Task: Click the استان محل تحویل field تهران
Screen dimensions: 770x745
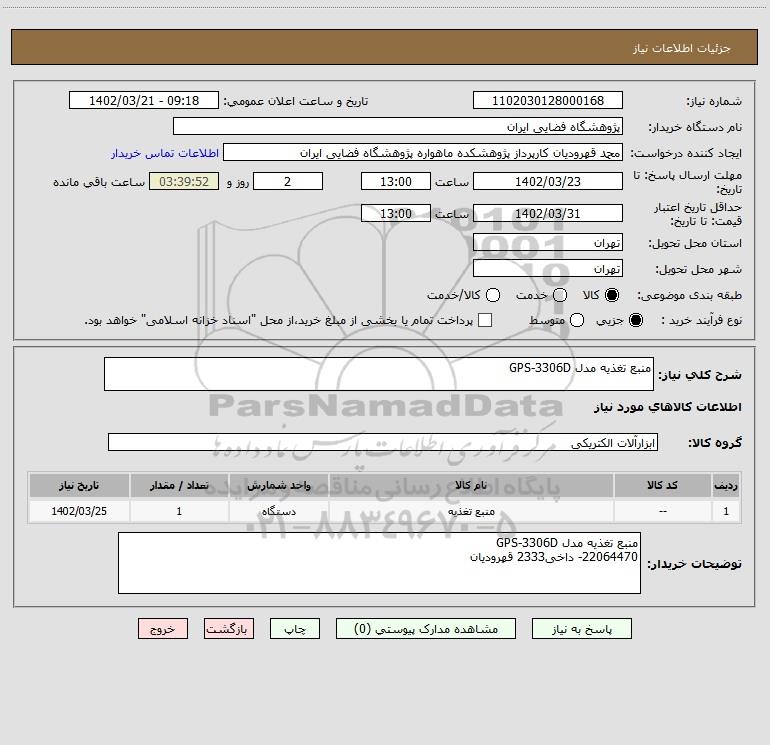Action: pos(548,242)
